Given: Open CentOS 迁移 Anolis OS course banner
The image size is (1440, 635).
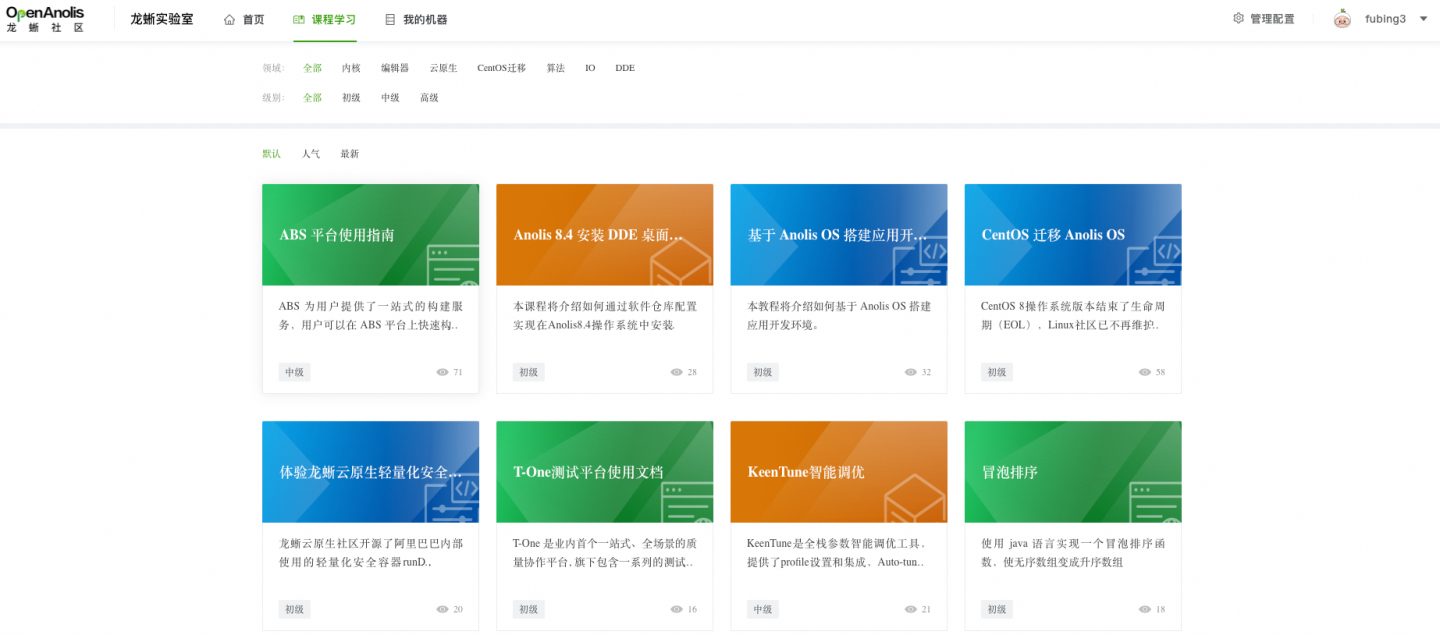Looking at the screenshot, I should pyautogui.click(x=1072, y=235).
